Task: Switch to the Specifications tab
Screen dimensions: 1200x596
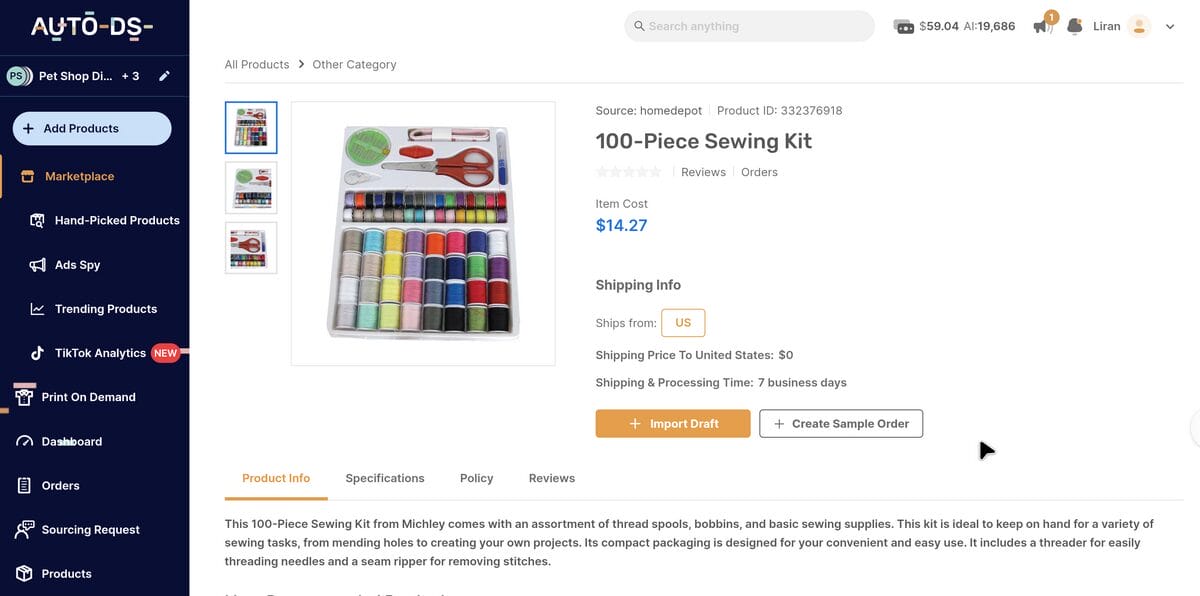Action: coord(384,478)
